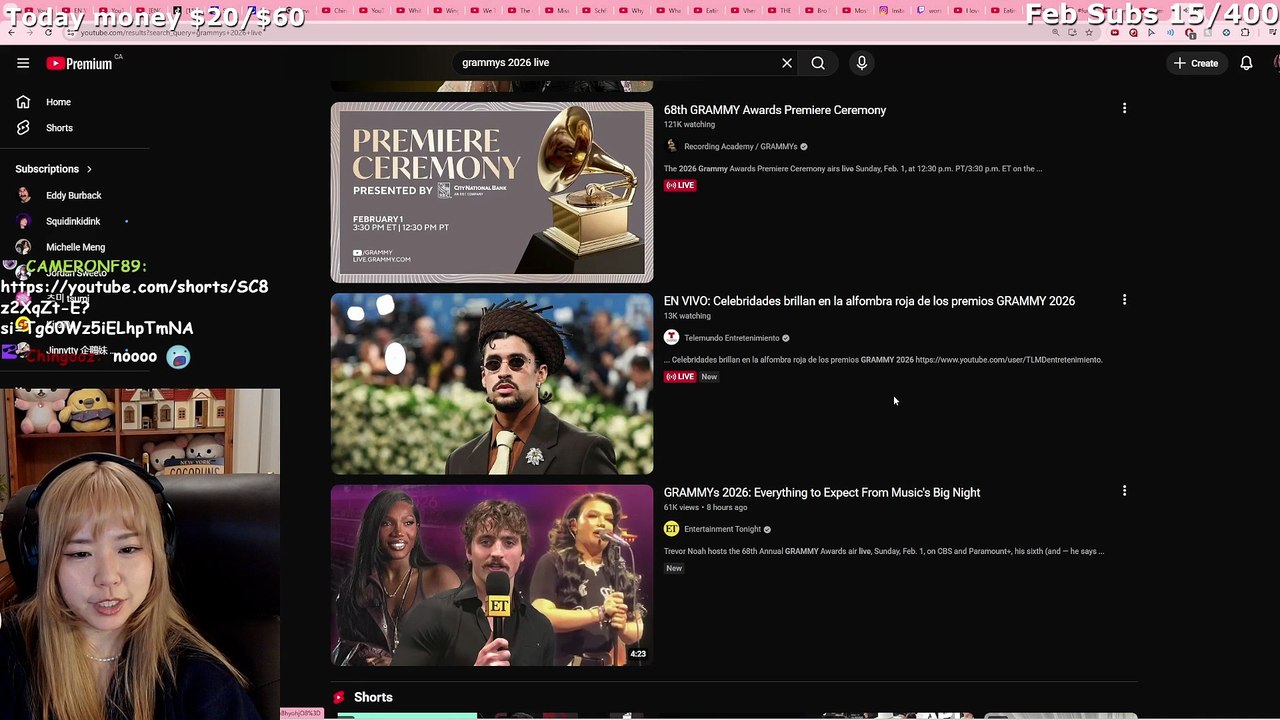
Task: Click the LIVE badge on the Telemundo result
Action: (680, 377)
